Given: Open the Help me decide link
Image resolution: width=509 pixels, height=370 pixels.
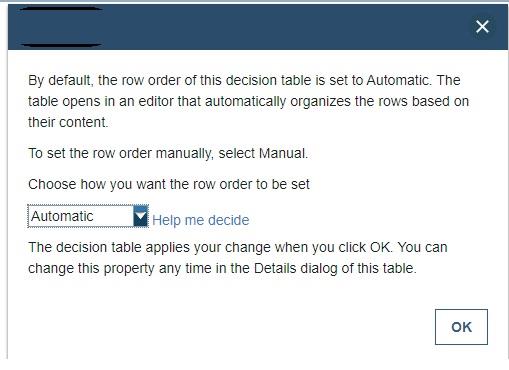Looking at the screenshot, I should (201, 220).
